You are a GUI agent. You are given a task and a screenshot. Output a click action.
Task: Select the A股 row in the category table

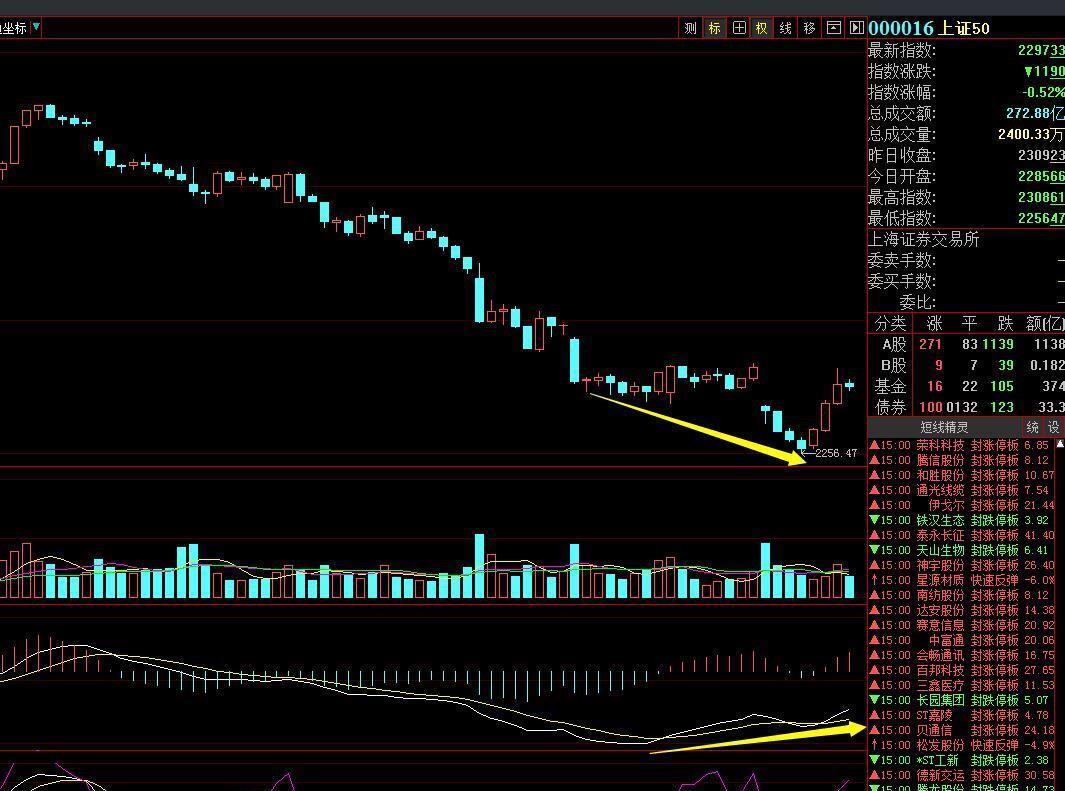point(966,344)
